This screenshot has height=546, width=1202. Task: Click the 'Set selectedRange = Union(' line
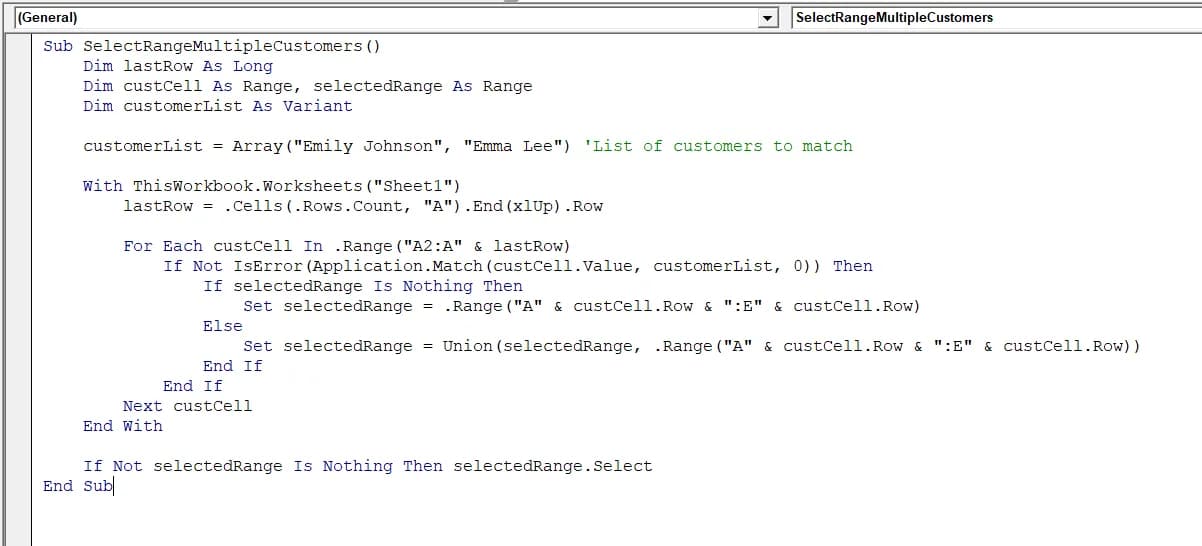coord(692,346)
